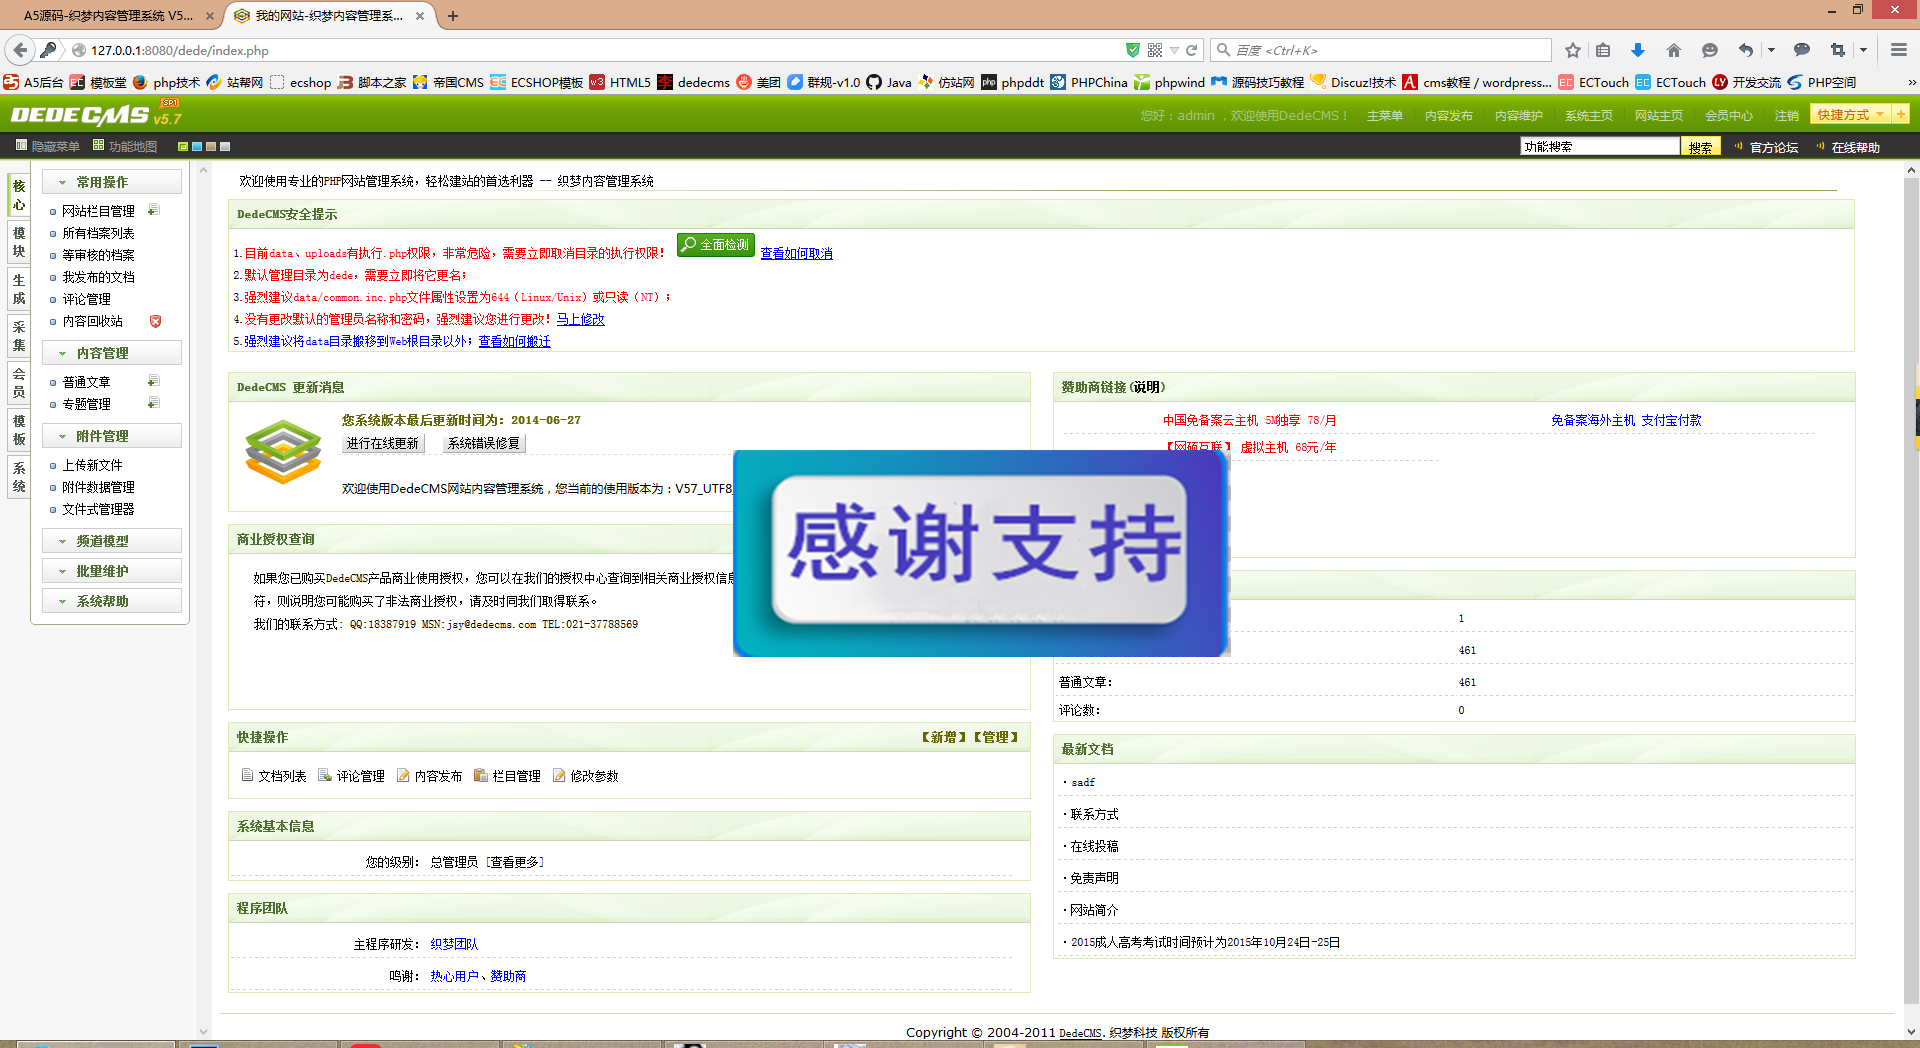Open the 官方论坛 link
The width and height of the screenshot is (1920, 1048).
pos(1773,147)
